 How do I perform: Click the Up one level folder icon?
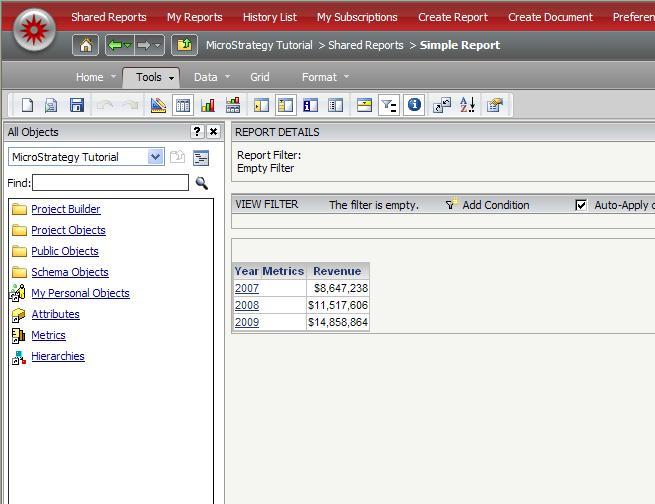pos(184,45)
